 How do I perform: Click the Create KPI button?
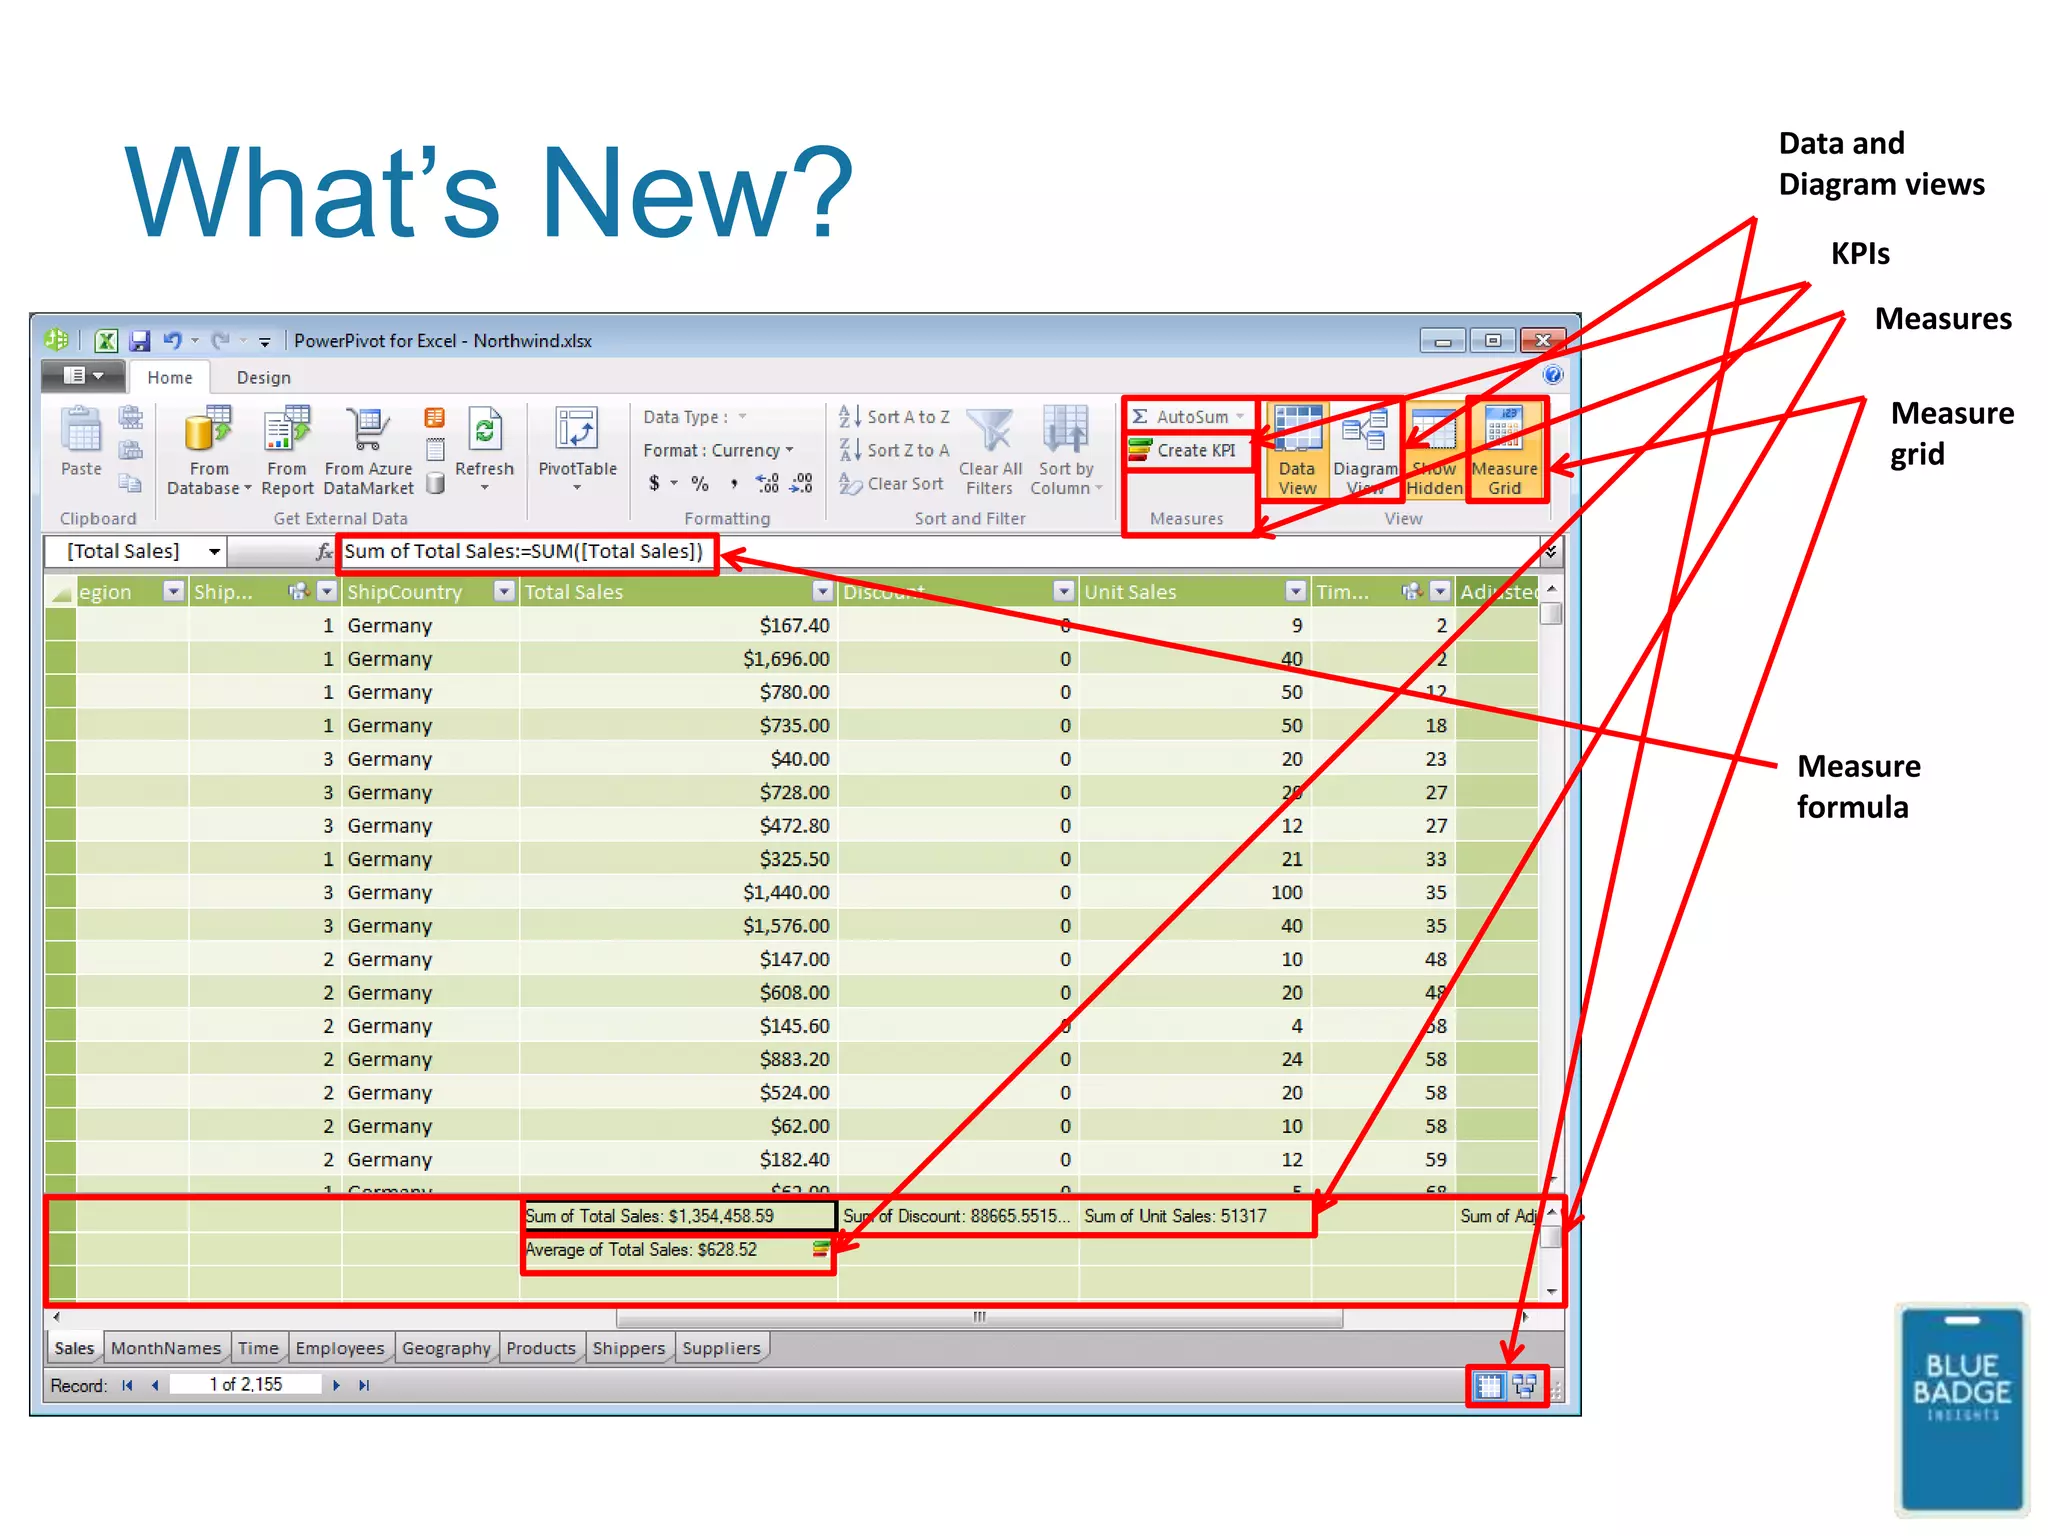pyautogui.click(x=1183, y=450)
